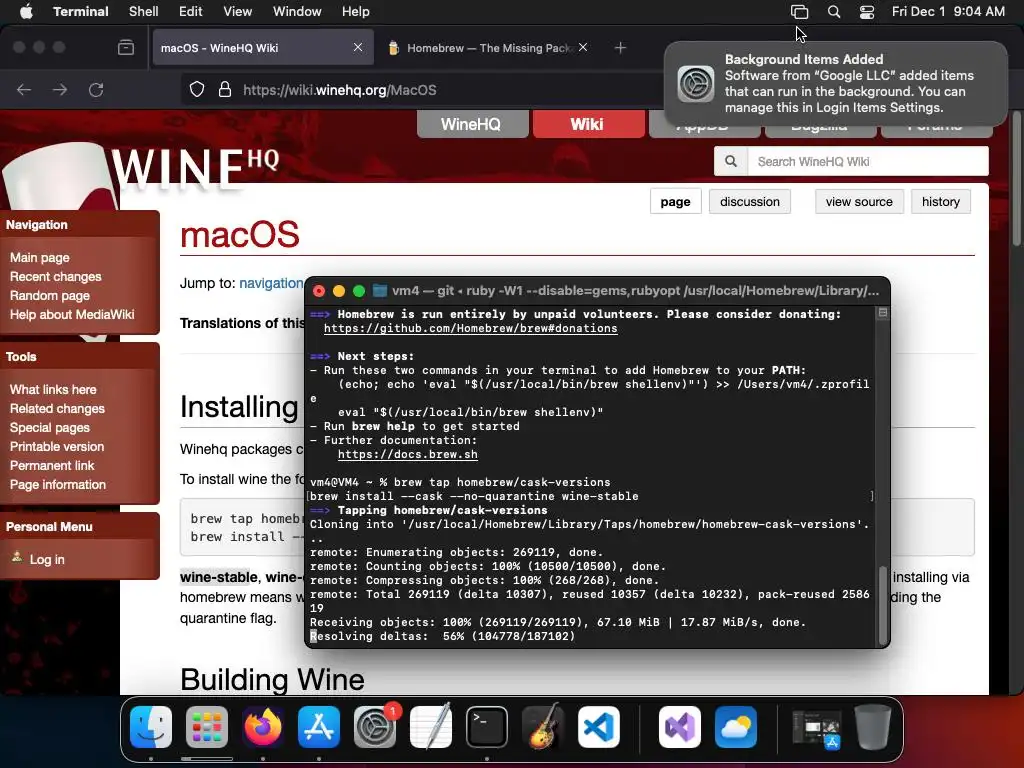Open Printable version link
Screen dimensions: 1024x768
click(x=57, y=446)
